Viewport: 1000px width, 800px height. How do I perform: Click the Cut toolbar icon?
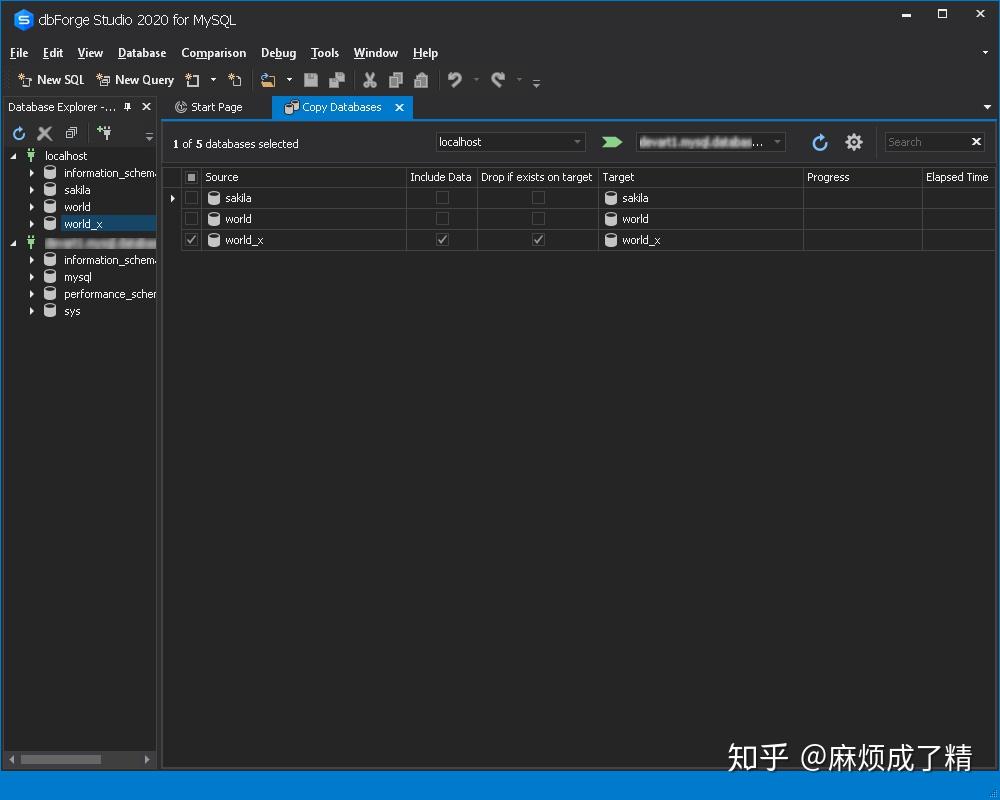369,79
